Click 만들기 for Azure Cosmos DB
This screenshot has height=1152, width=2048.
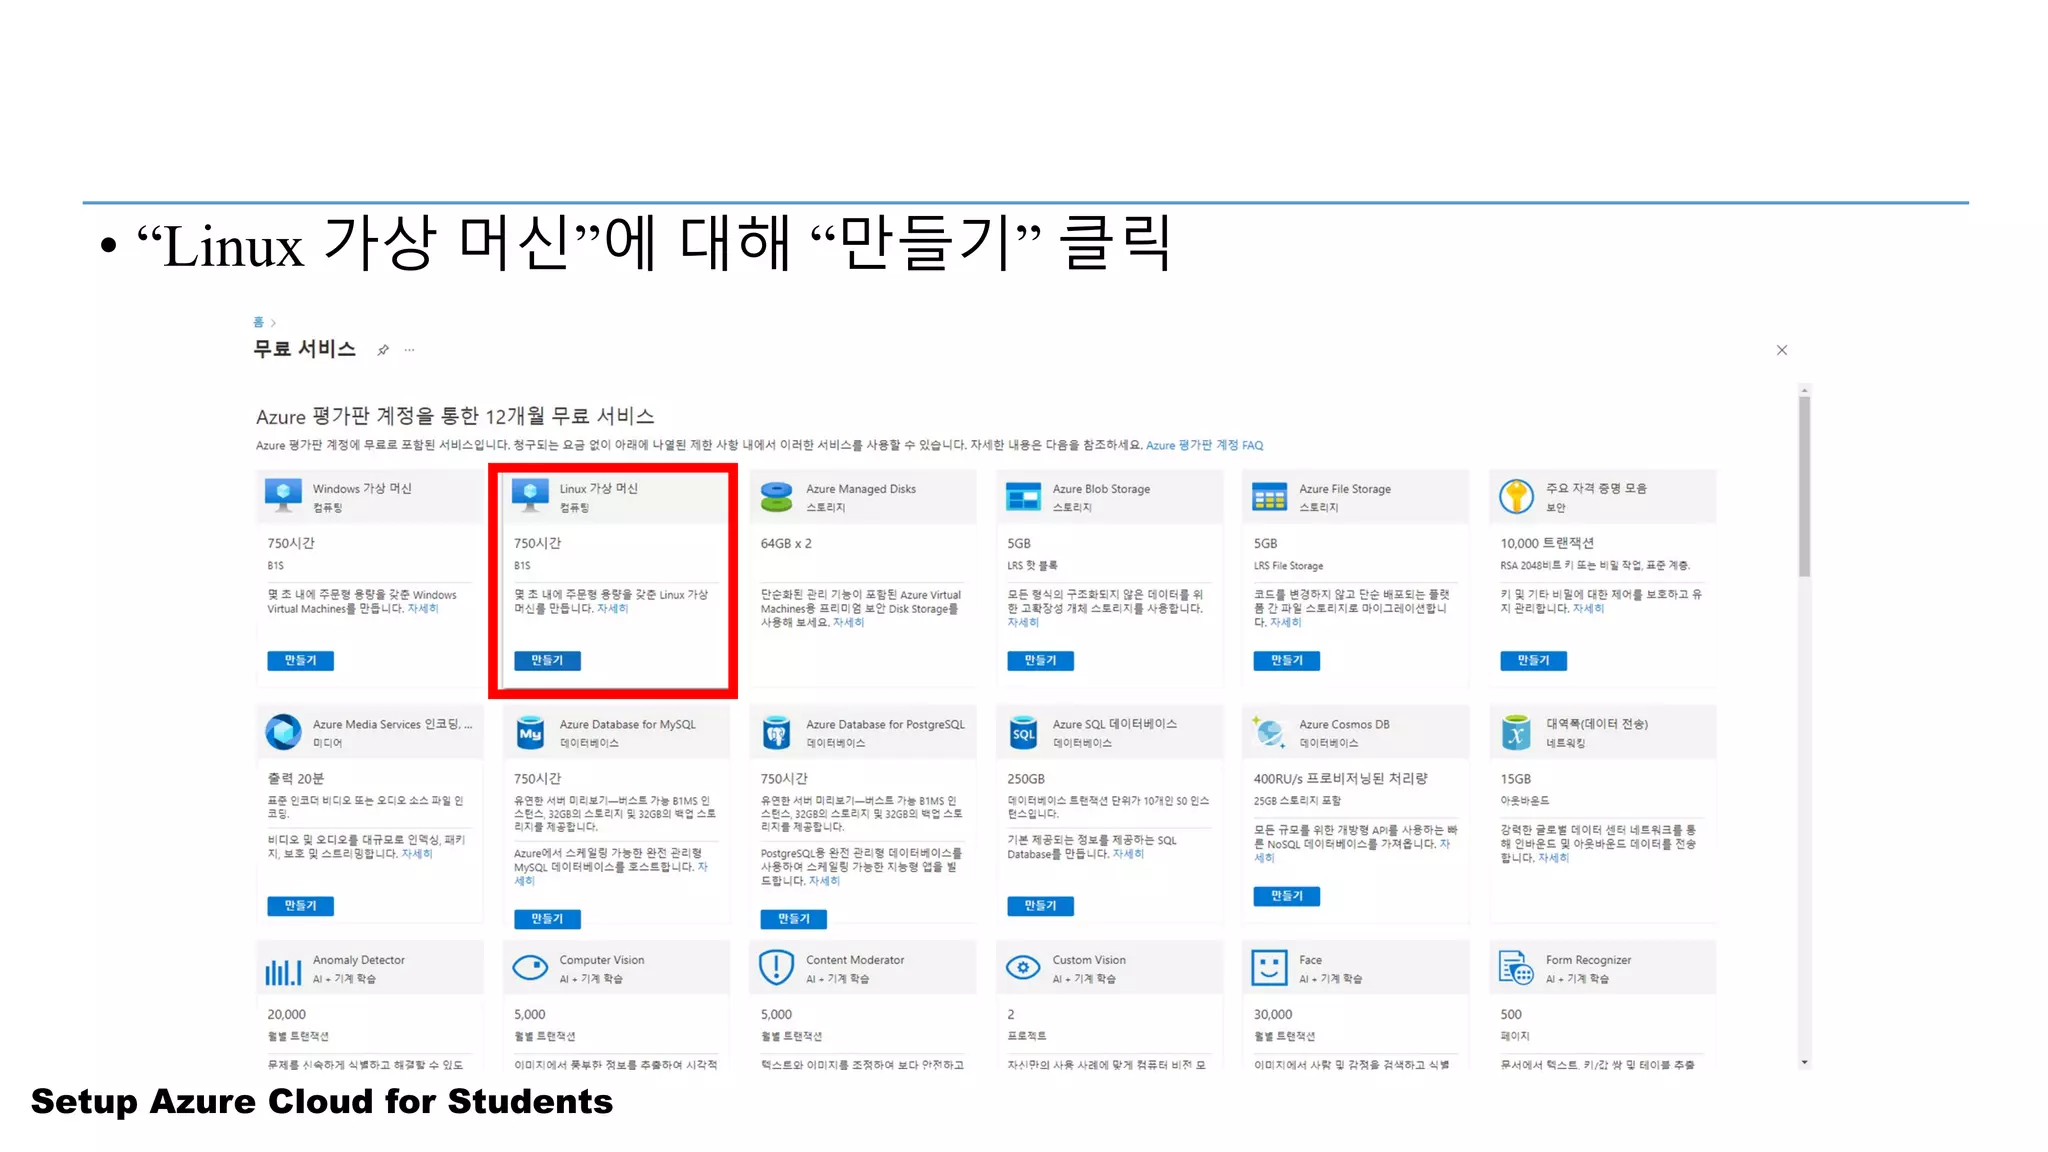[1287, 895]
